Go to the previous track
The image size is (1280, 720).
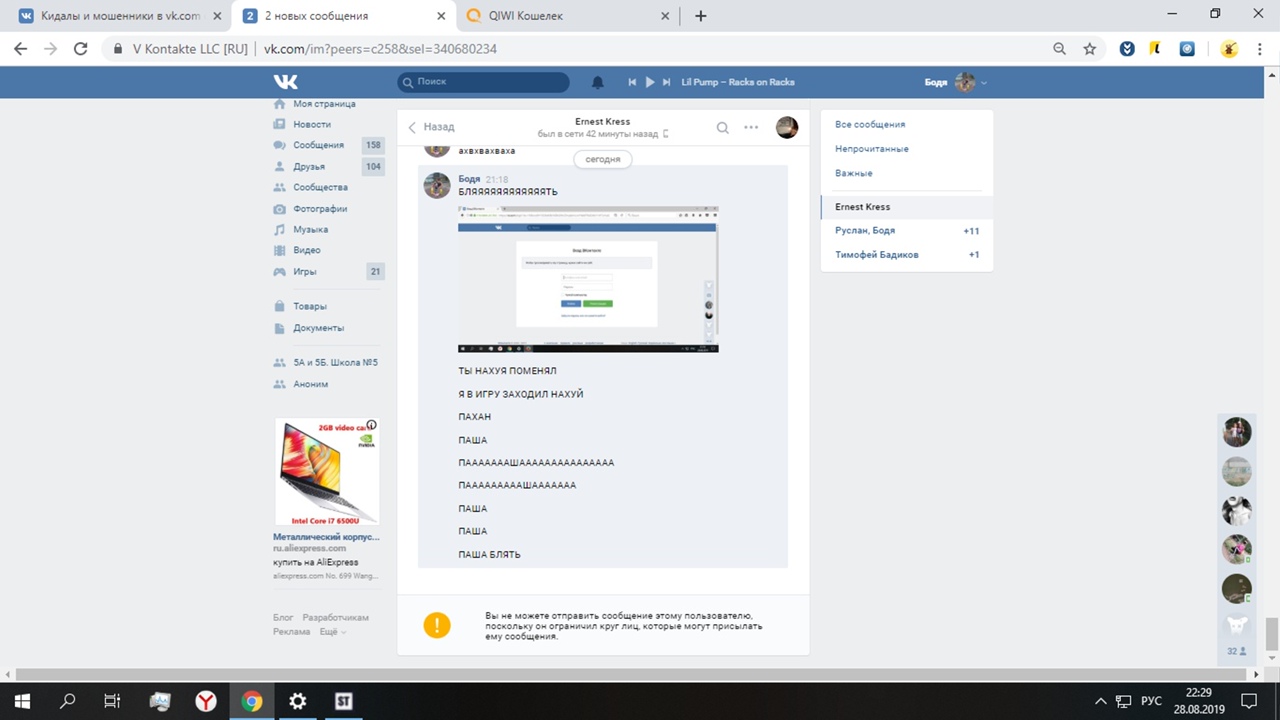click(x=632, y=82)
